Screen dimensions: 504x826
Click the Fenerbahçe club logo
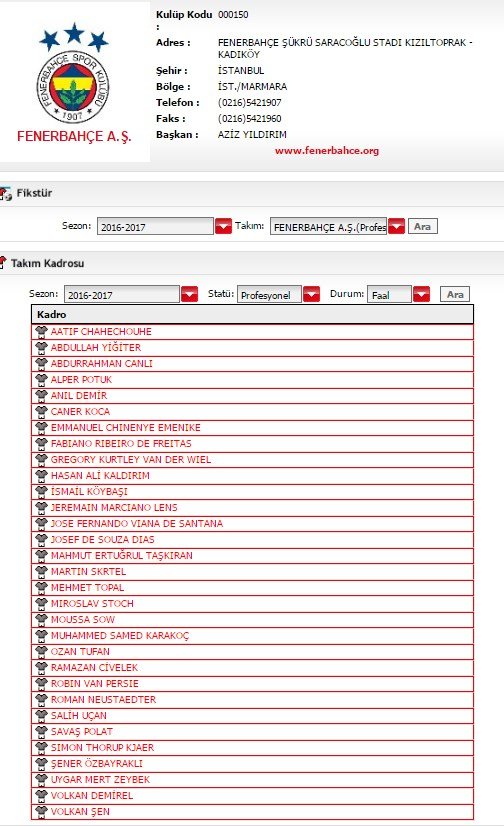(74, 73)
